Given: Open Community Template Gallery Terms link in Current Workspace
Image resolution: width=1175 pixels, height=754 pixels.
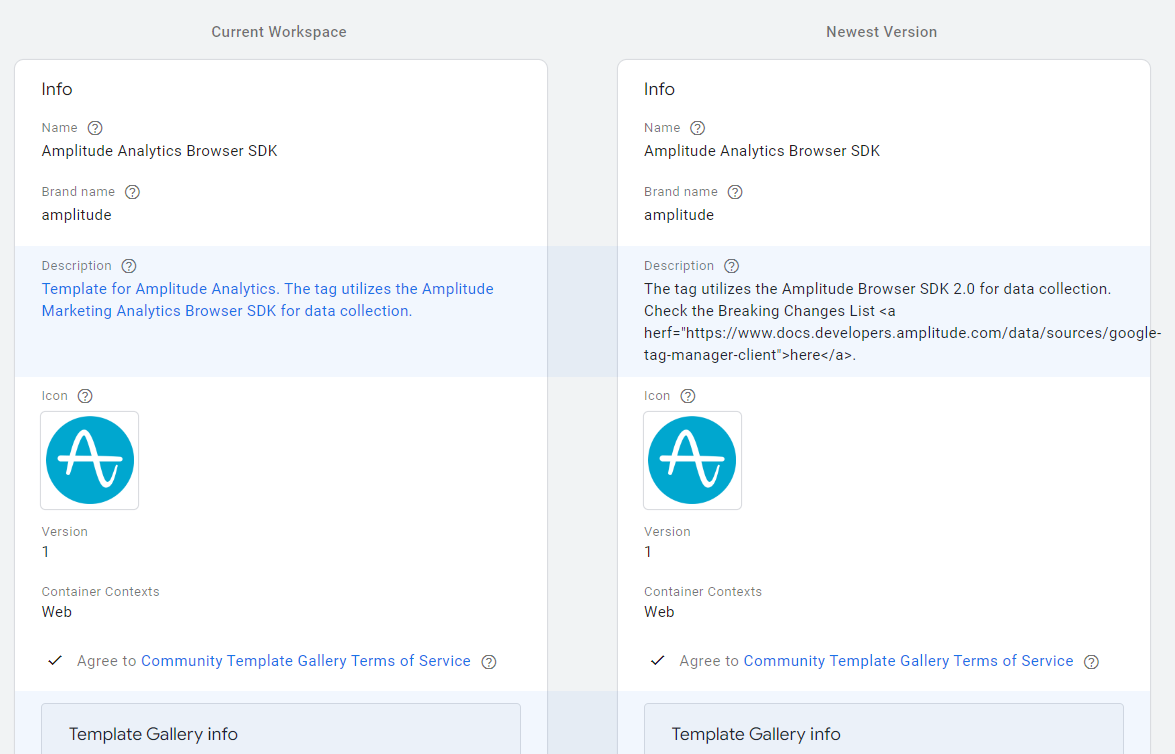Looking at the screenshot, I should (305, 661).
